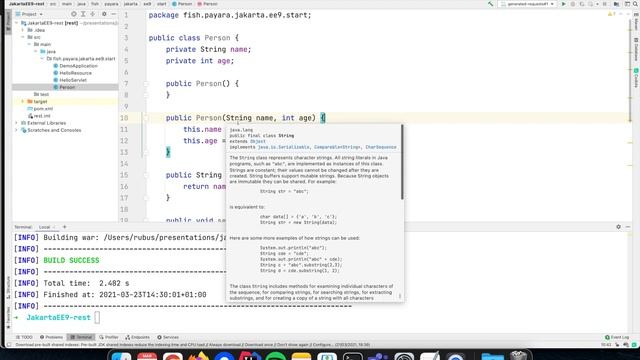The height and width of the screenshot is (360, 640).
Task: Open Project panel settings gear
Action: point(104,14)
